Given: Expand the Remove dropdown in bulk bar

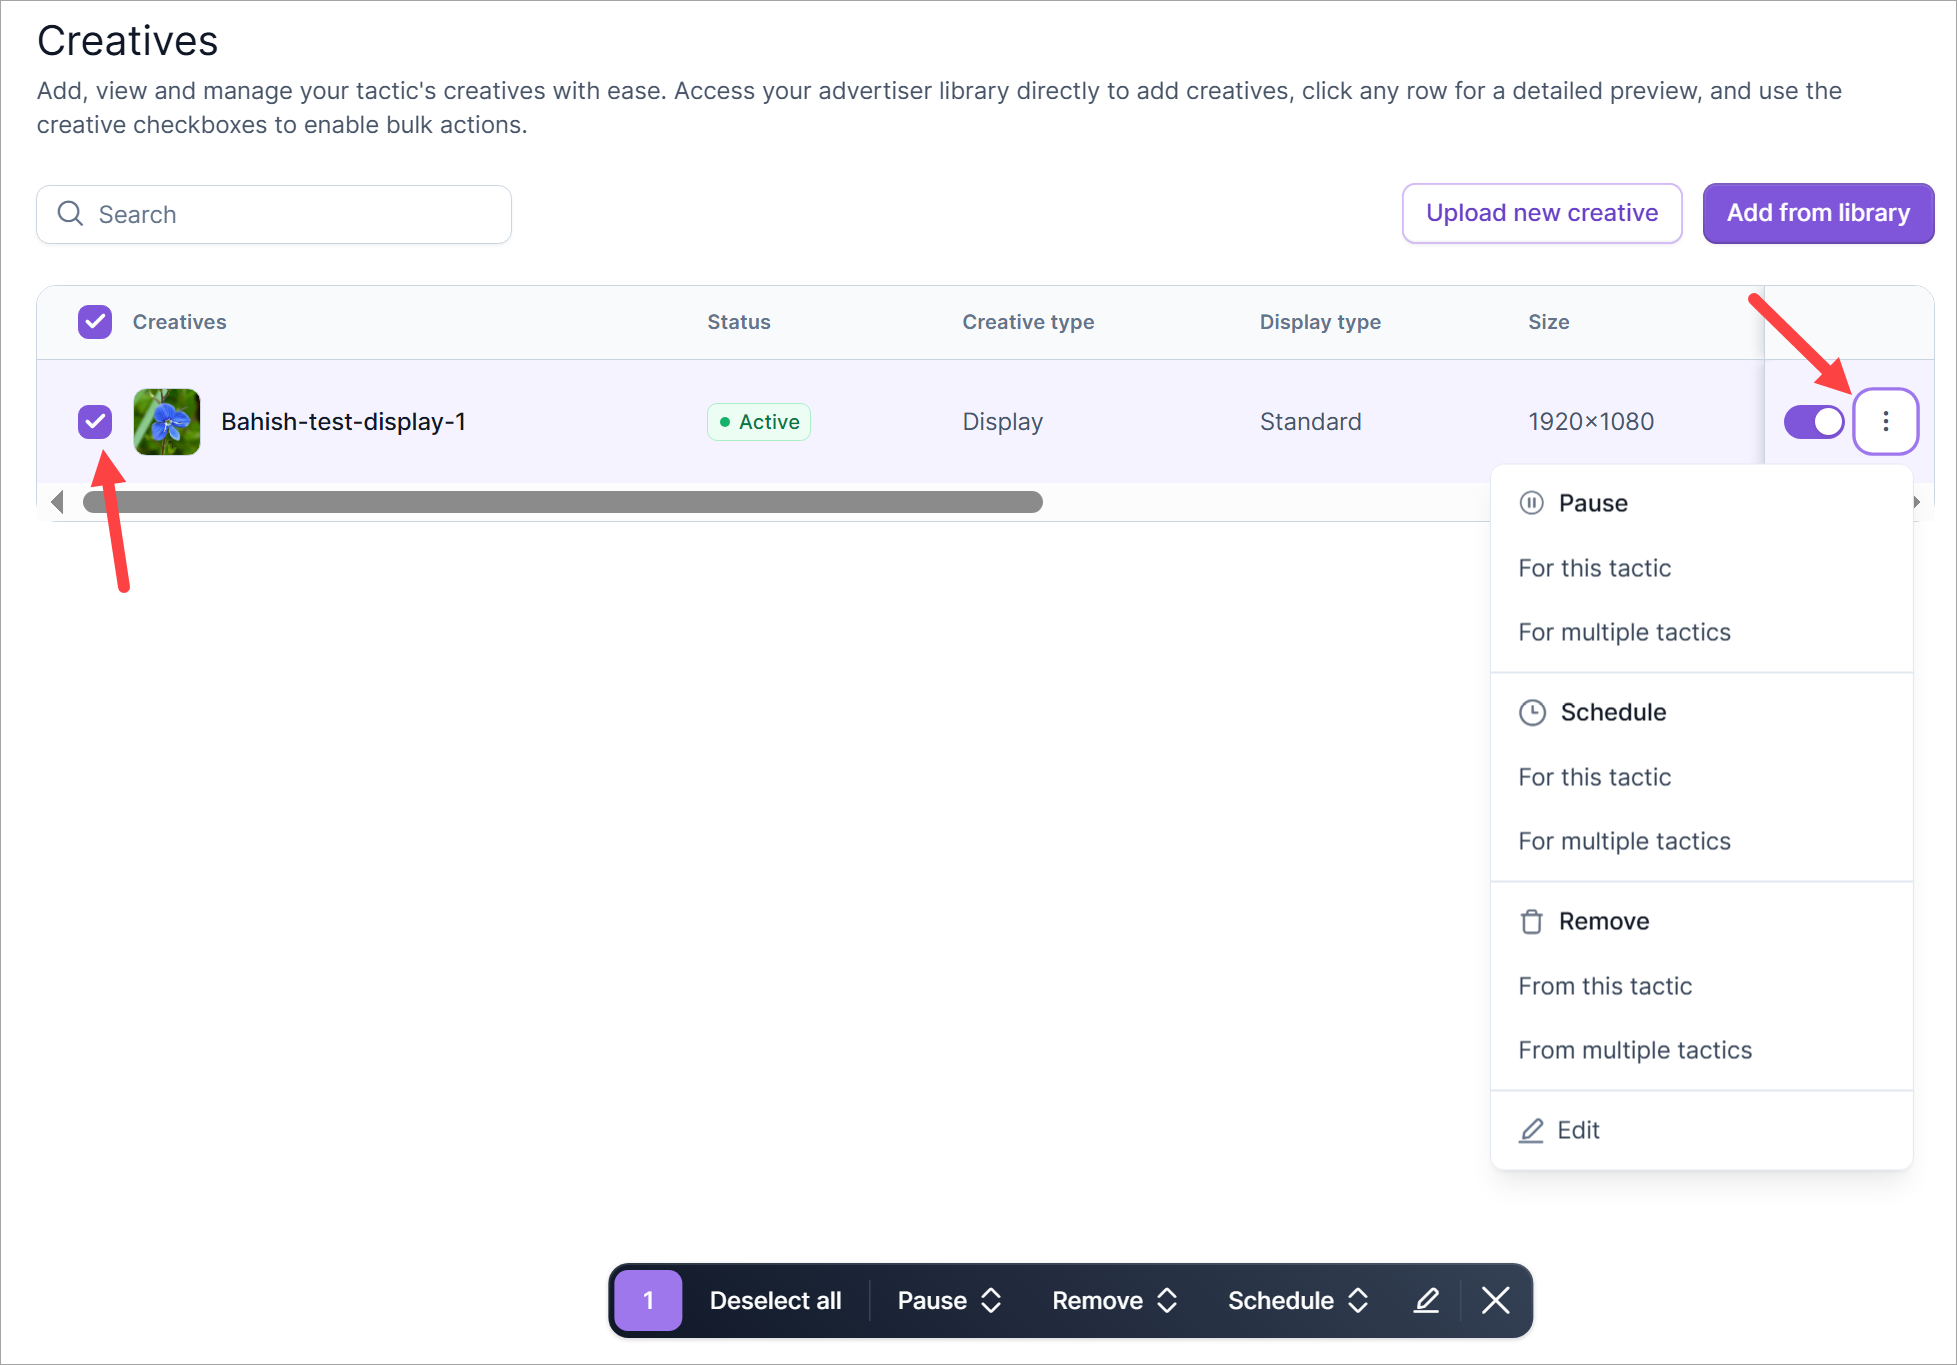Looking at the screenshot, I should (x=1113, y=1300).
